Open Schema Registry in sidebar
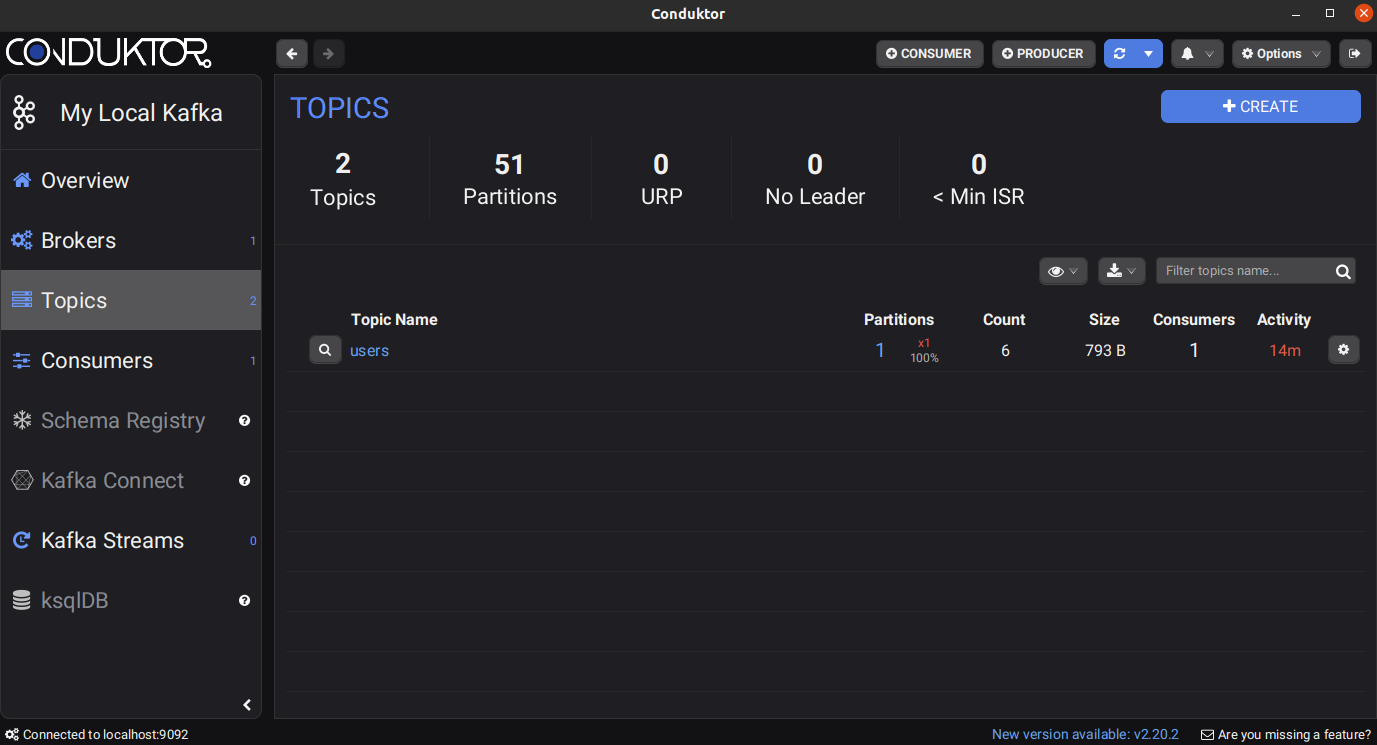This screenshot has height=745, width=1377. [x=131, y=421]
